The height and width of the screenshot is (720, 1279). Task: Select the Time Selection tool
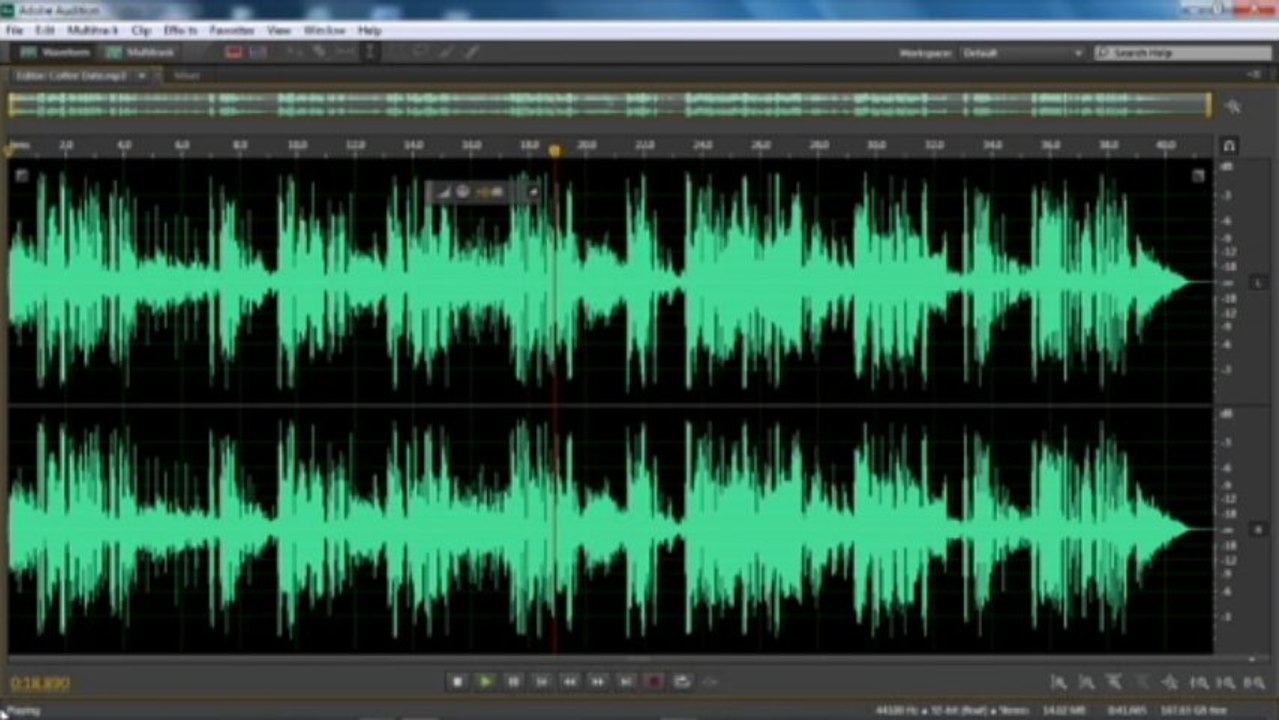coord(370,52)
